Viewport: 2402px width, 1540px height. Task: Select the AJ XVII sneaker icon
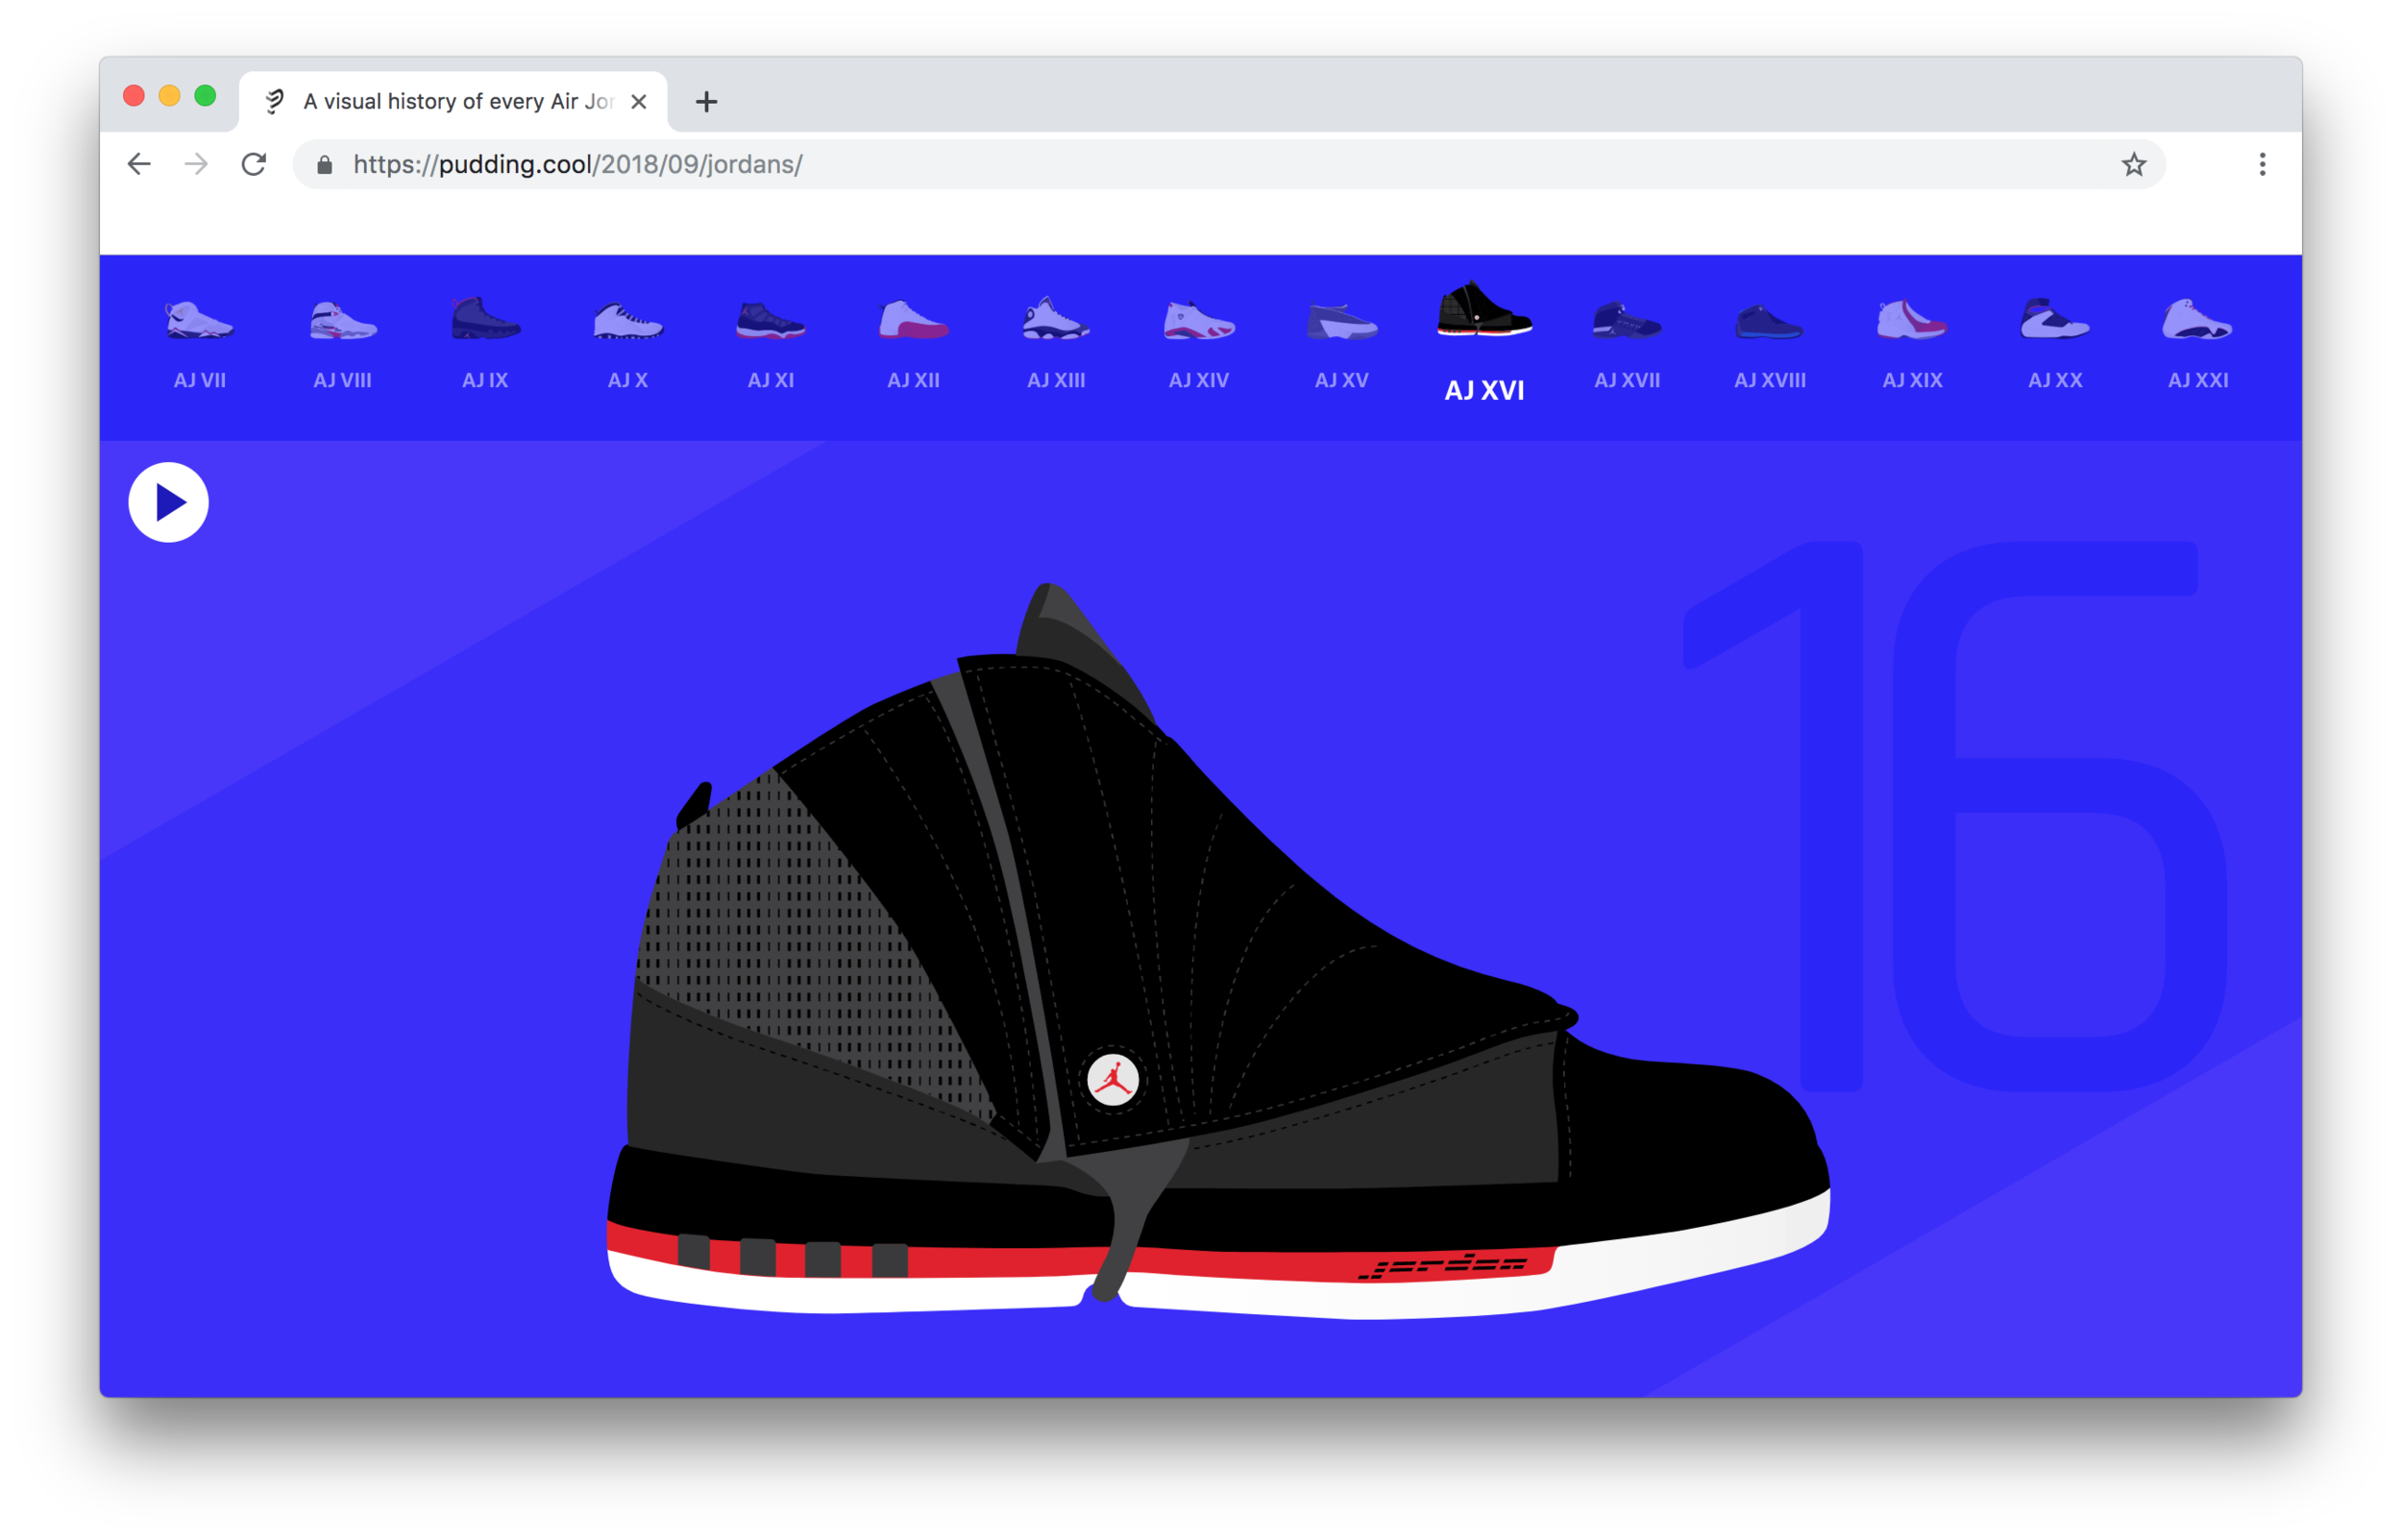(x=1627, y=320)
